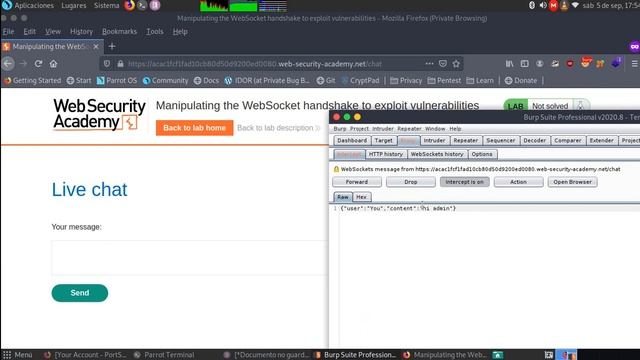Screen dimensions: 640x360
Task: Open Docs bookmark
Action: pos(206,80)
